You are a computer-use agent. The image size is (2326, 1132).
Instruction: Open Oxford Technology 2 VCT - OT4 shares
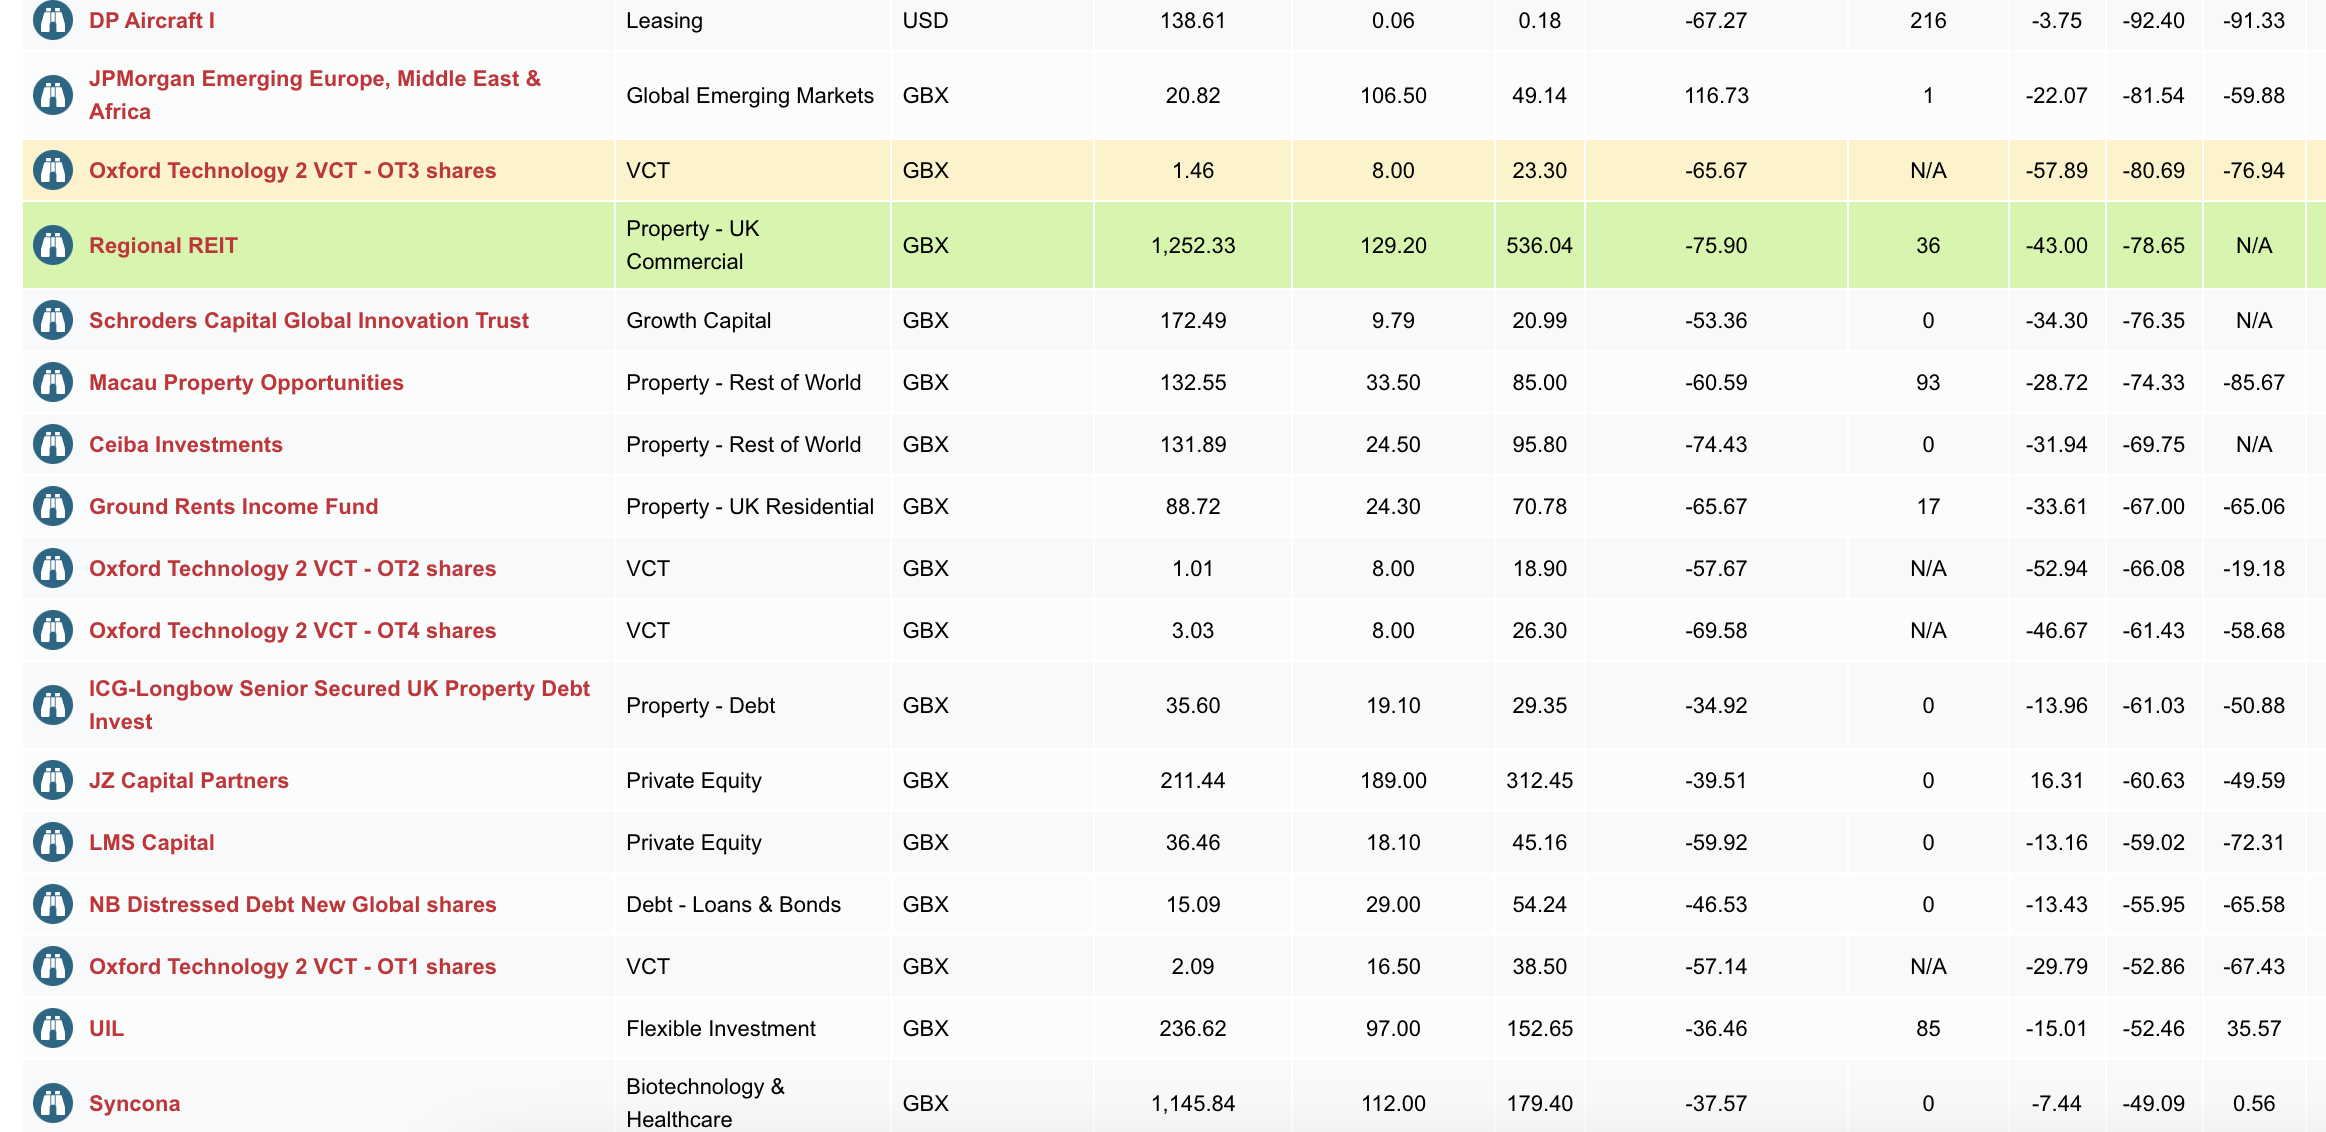(x=292, y=630)
